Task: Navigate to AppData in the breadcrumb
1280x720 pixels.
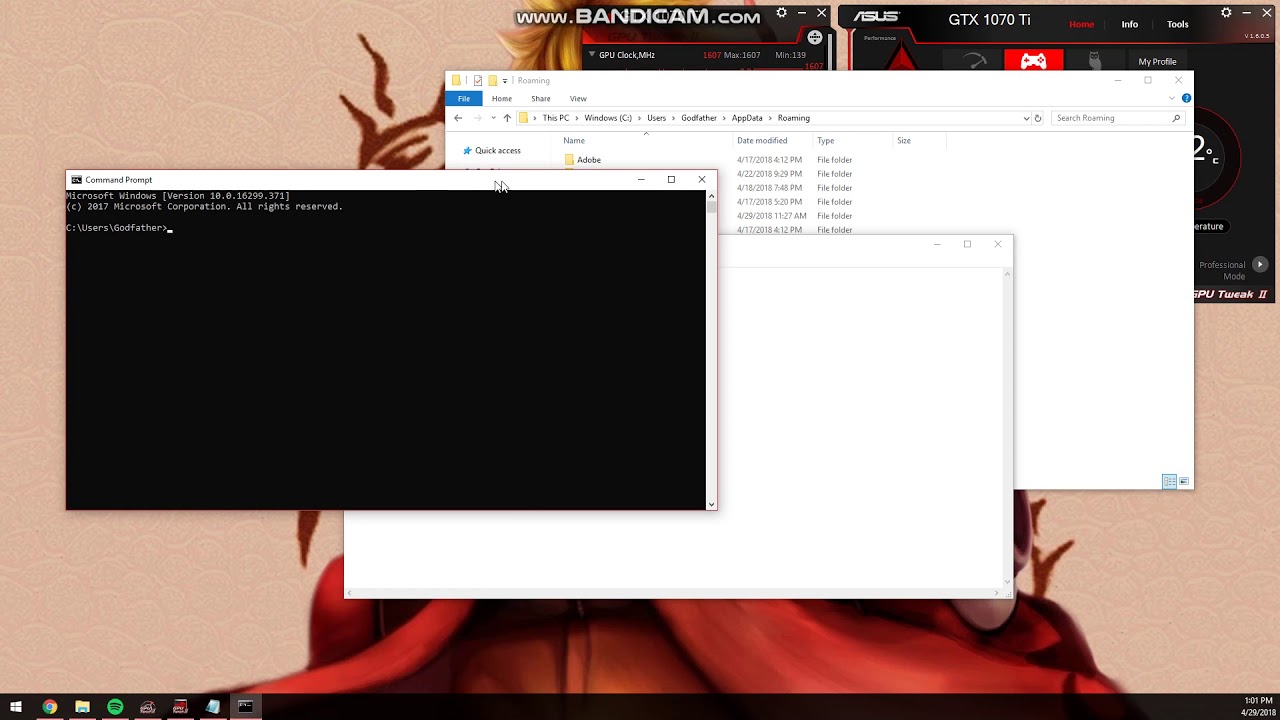Action: pyautogui.click(x=747, y=118)
